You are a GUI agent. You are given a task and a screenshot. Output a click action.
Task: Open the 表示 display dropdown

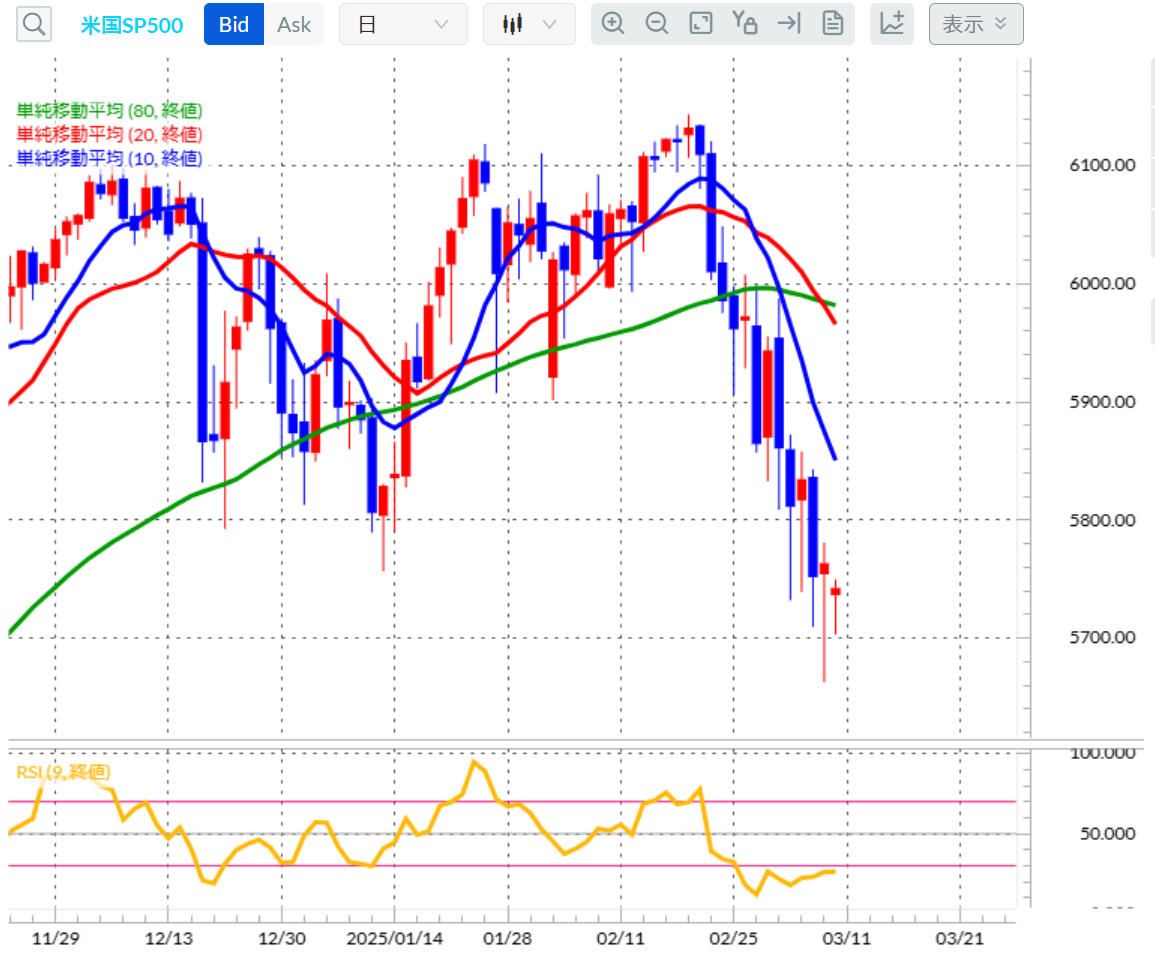(976, 24)
